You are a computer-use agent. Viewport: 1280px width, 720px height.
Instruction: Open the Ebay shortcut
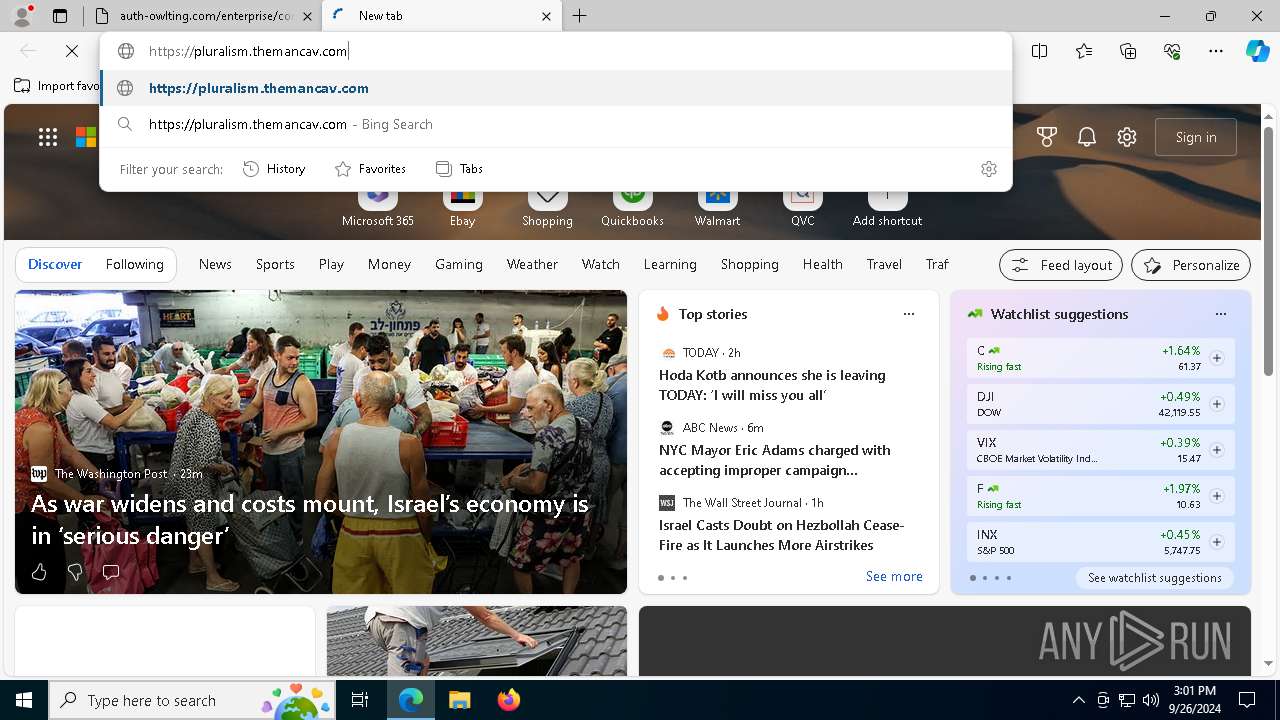tap(462, 208)
